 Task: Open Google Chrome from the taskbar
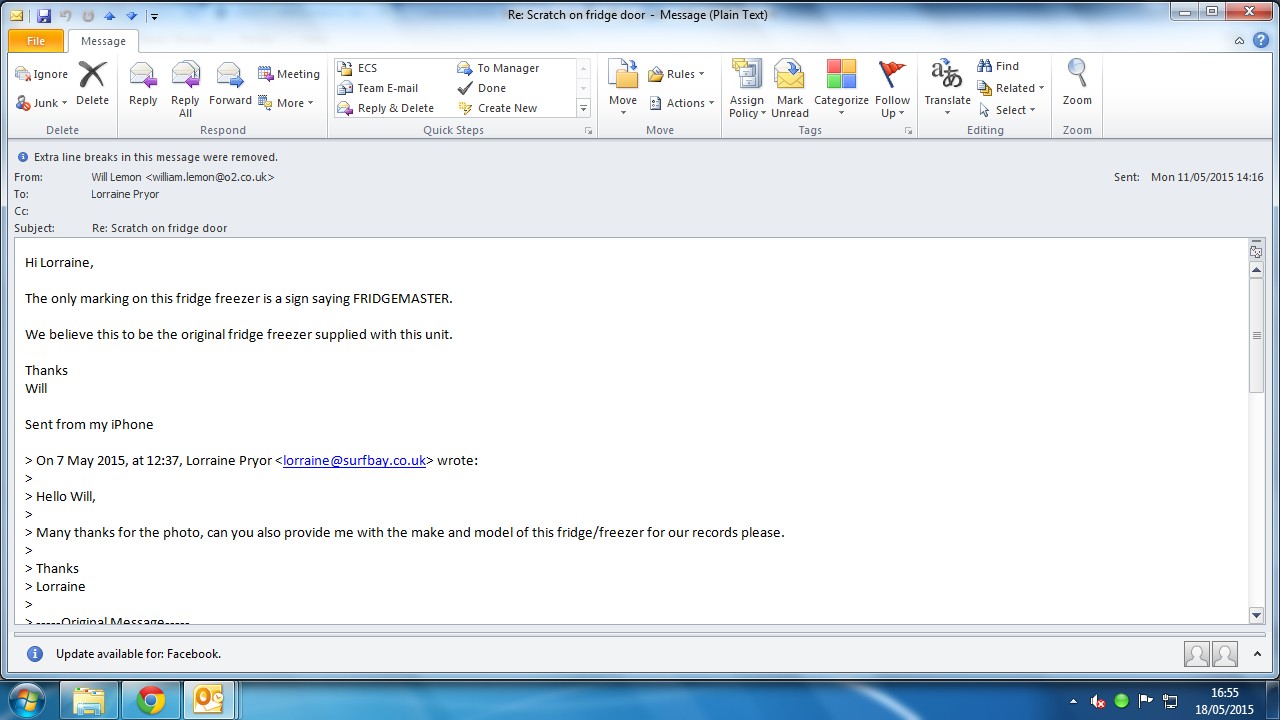pos(151,700)
